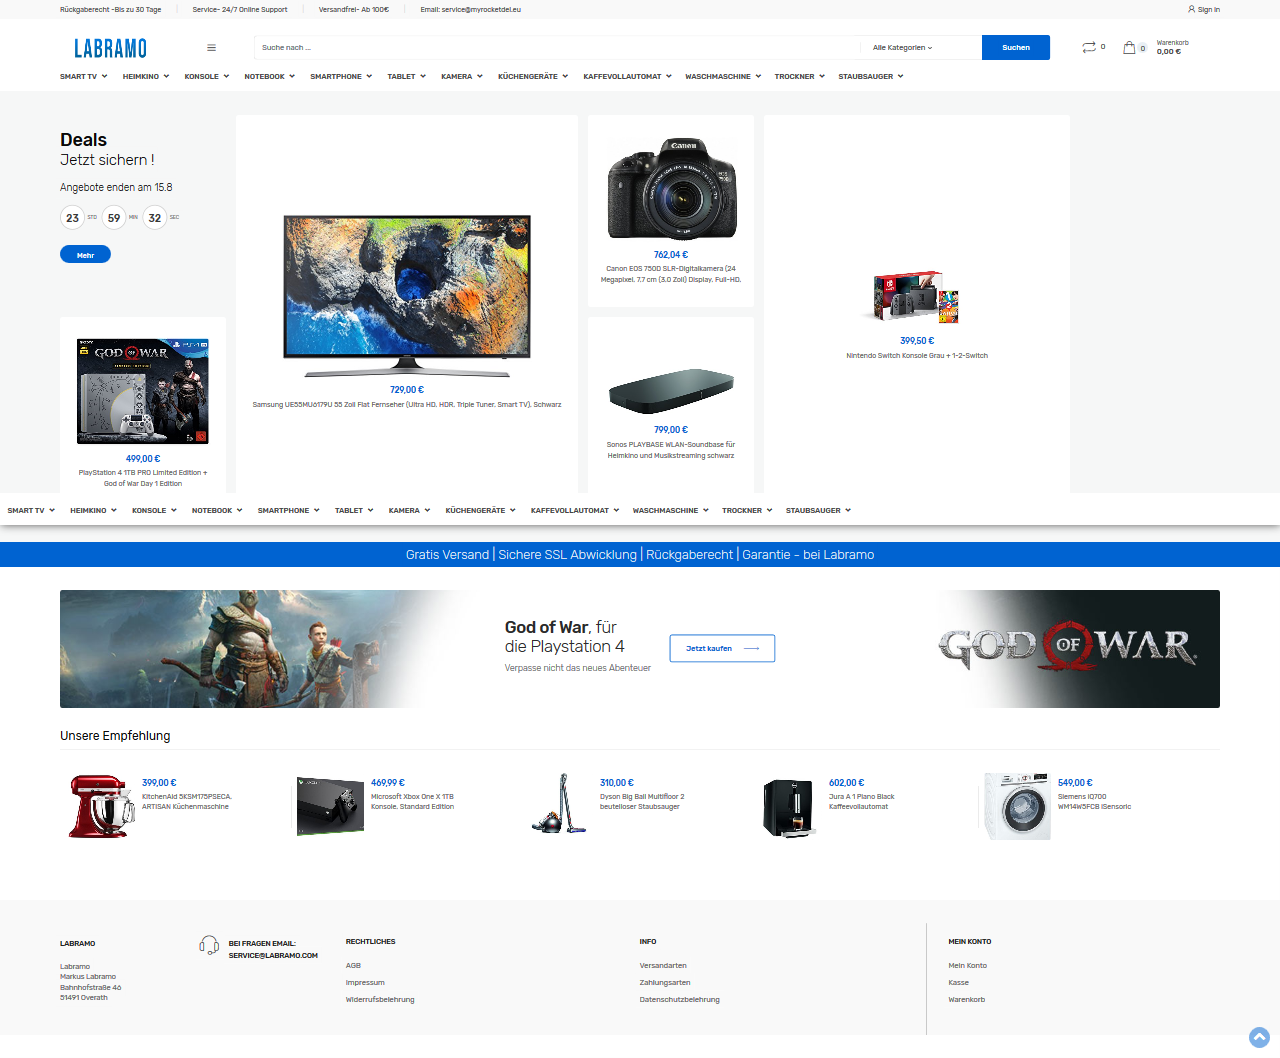This screenshot has width=1280, height=1058.
Task: Open the Datenschutzbelehrung footer link
Action: [x=680, y=1000]
